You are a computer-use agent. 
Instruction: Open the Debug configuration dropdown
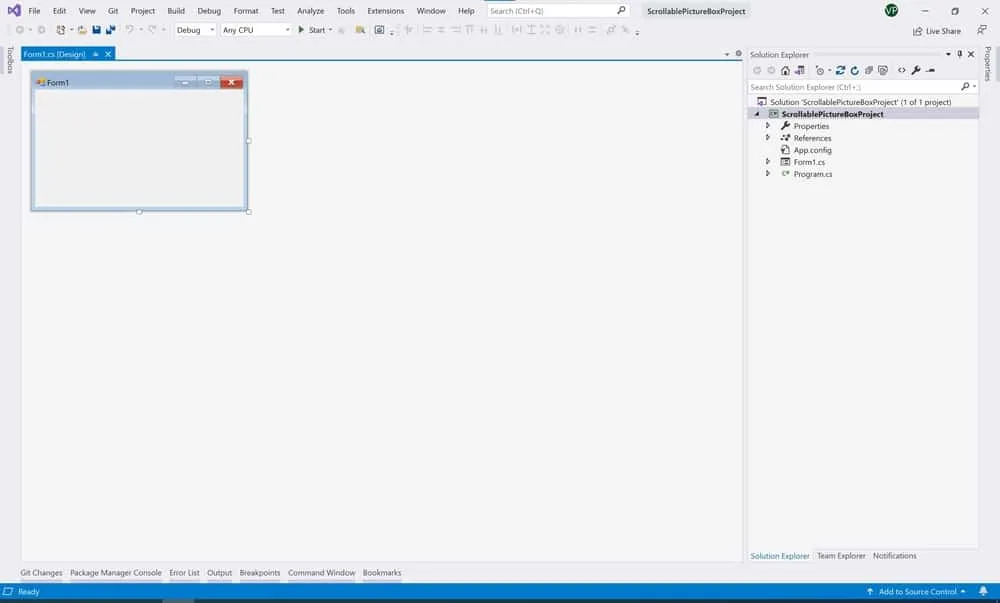(195, 30)
